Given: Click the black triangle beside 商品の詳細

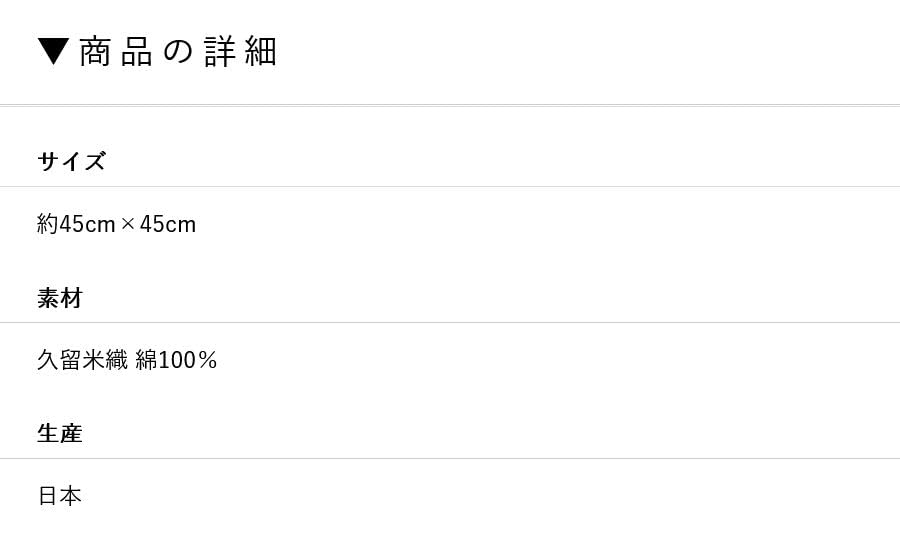Looking at the screenshot, I should [x=53, y=51].
